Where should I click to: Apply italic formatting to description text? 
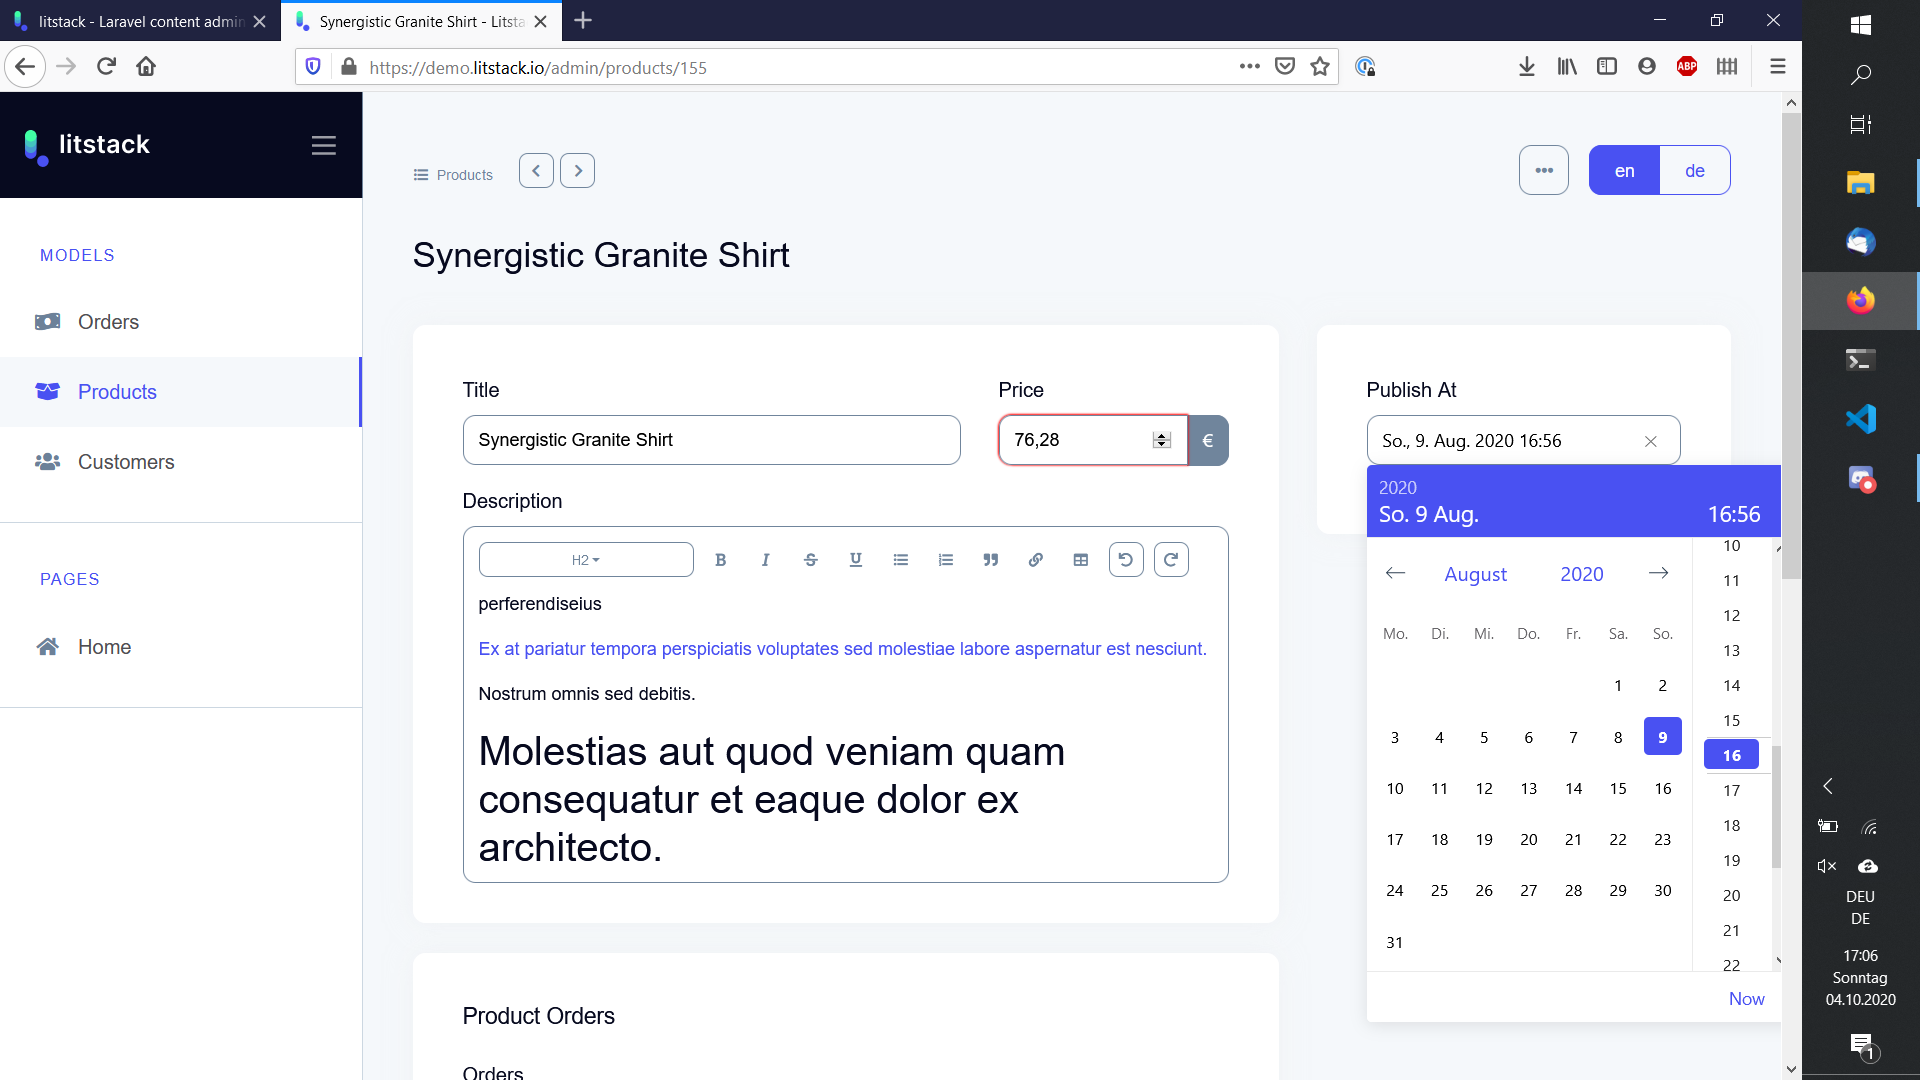tap(765, 559)
